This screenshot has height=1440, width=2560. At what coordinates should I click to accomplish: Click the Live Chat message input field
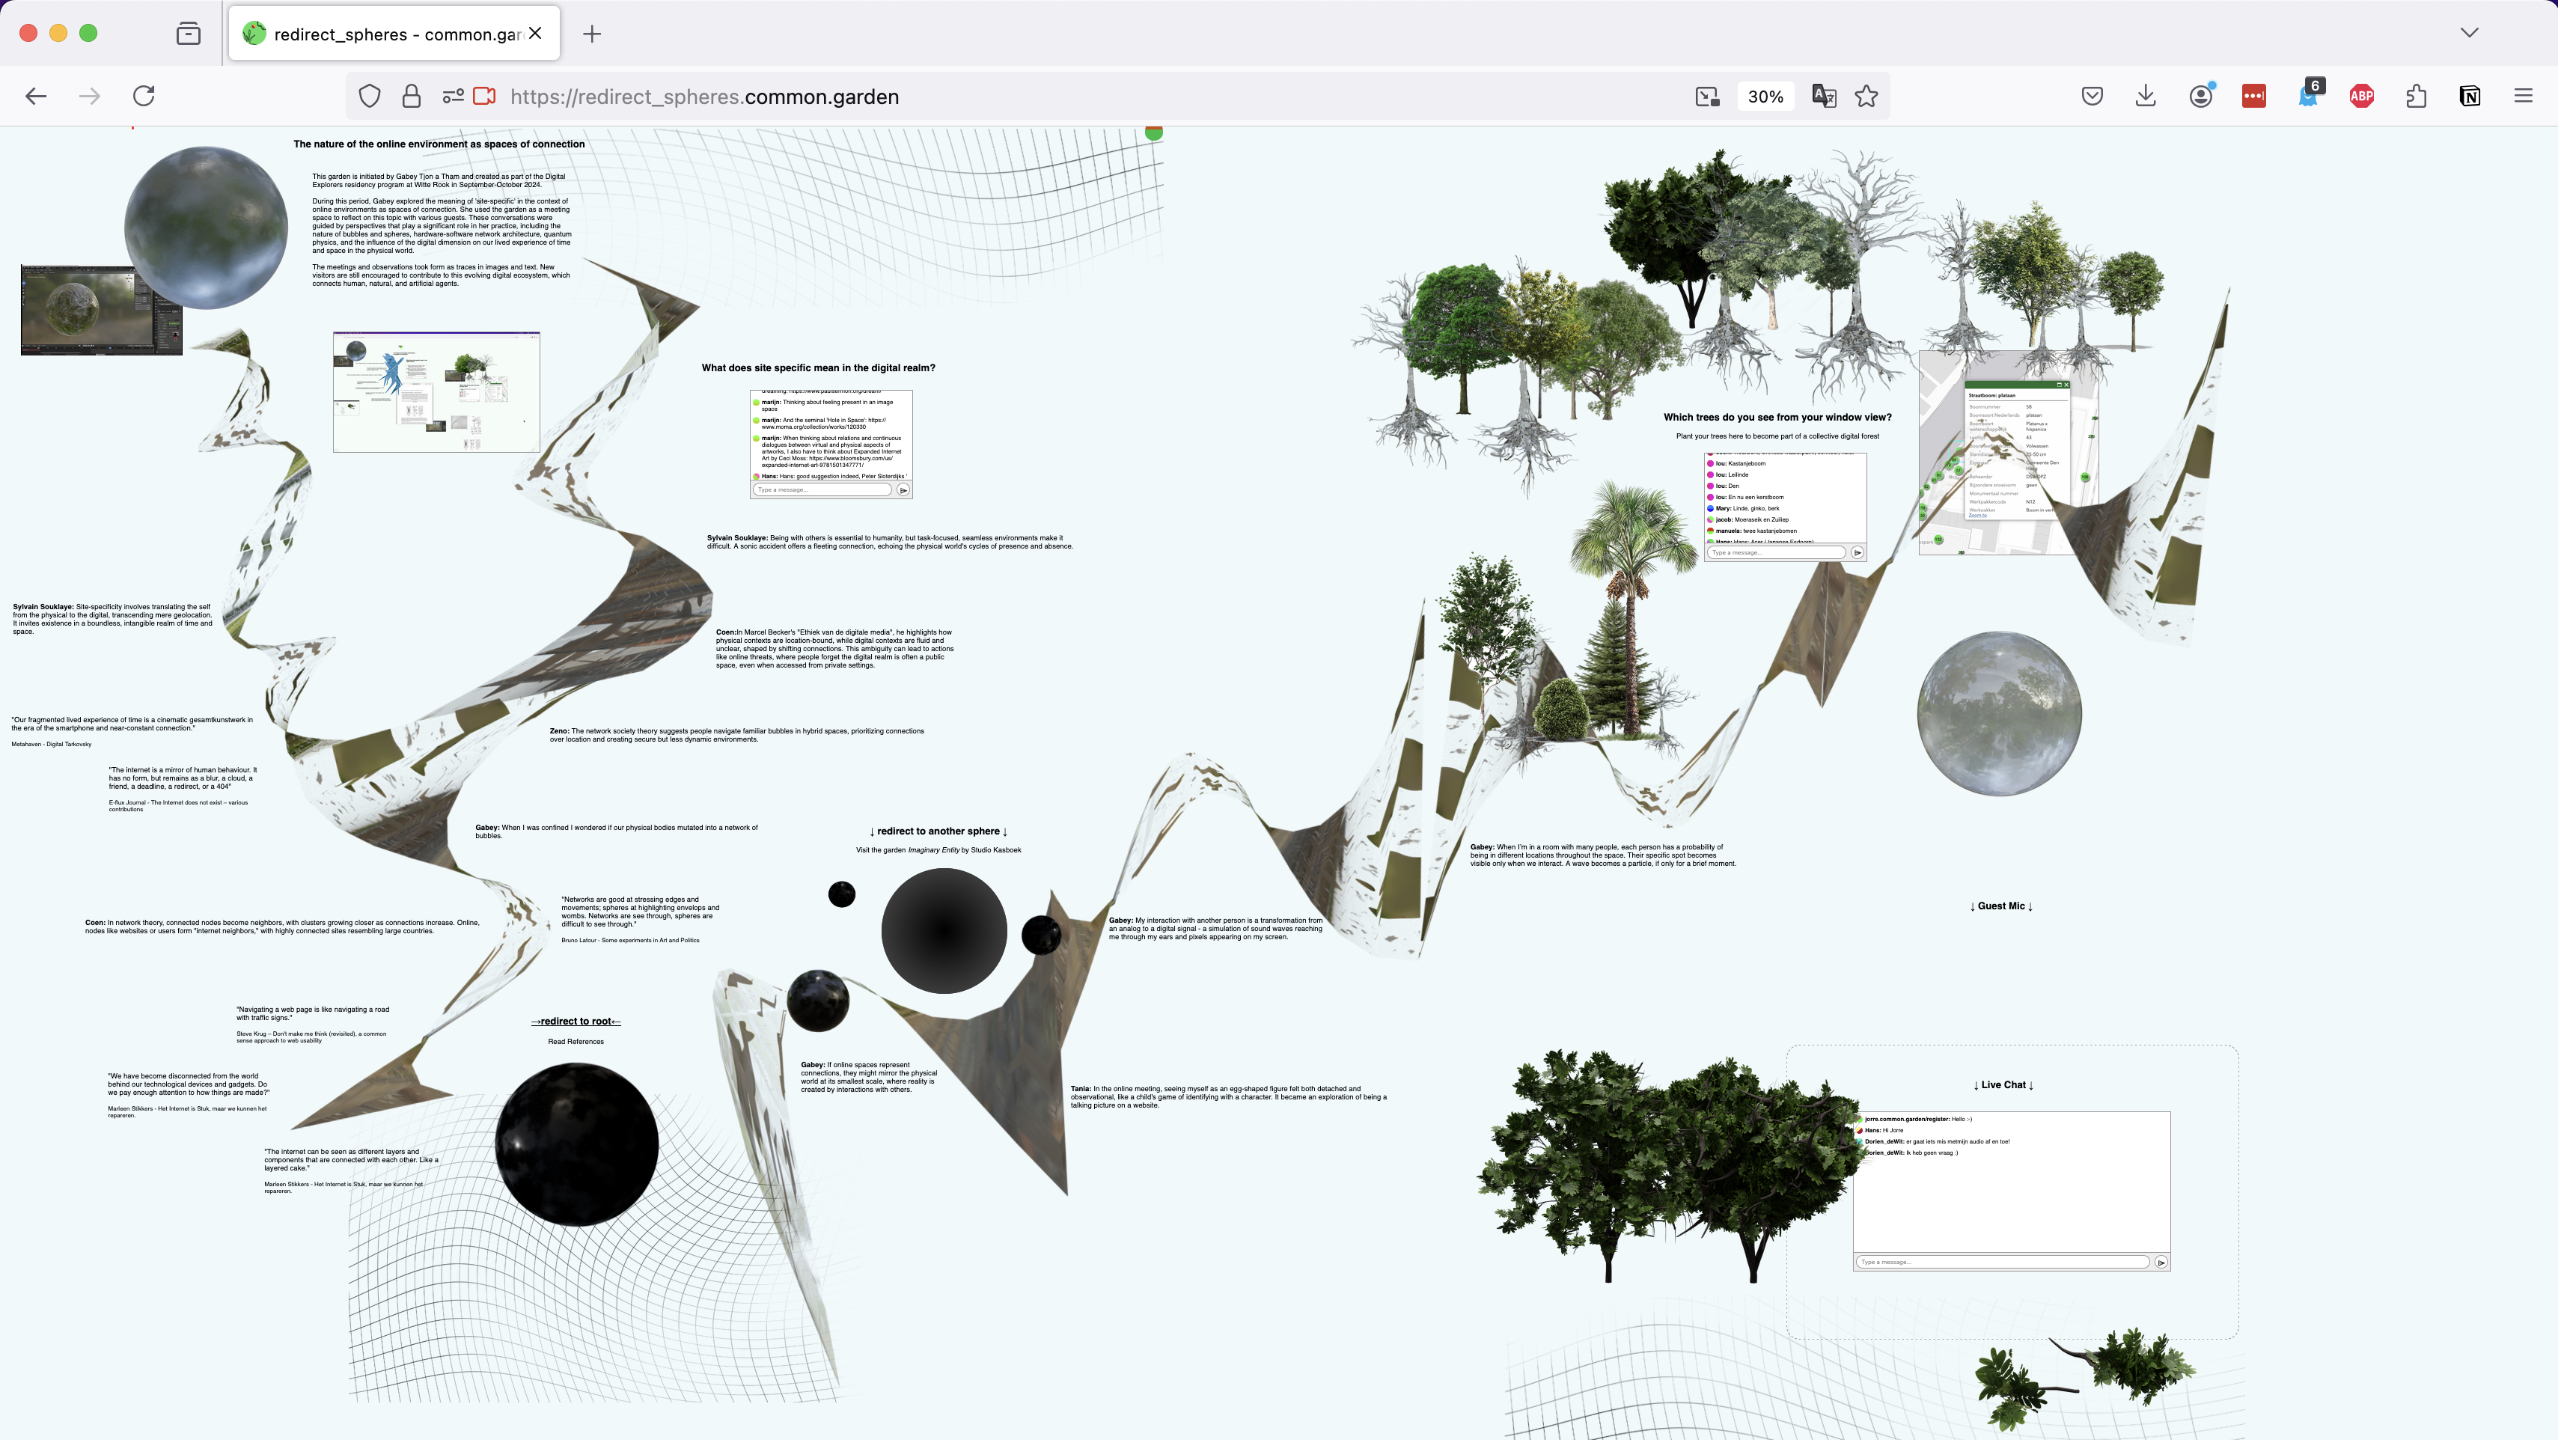[x=2002, y=1262]
